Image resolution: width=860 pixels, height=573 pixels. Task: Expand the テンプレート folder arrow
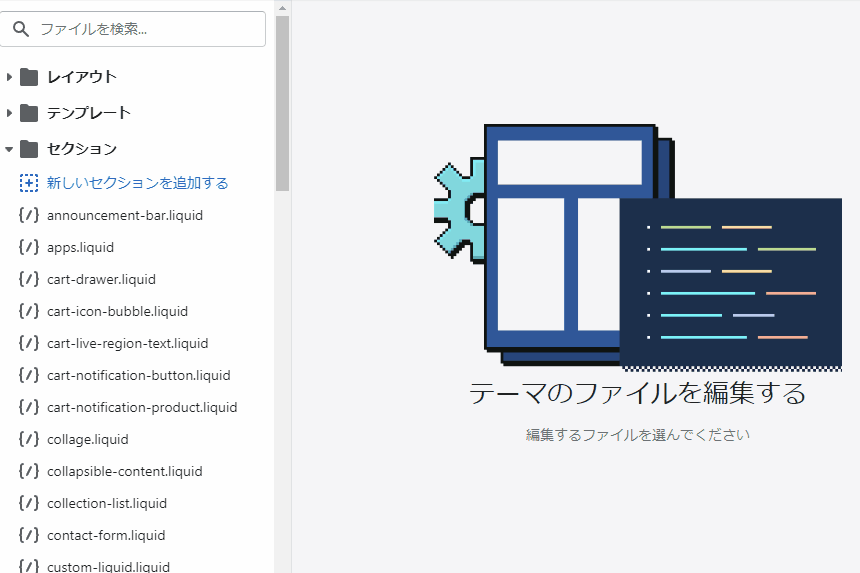coord(9,113)
